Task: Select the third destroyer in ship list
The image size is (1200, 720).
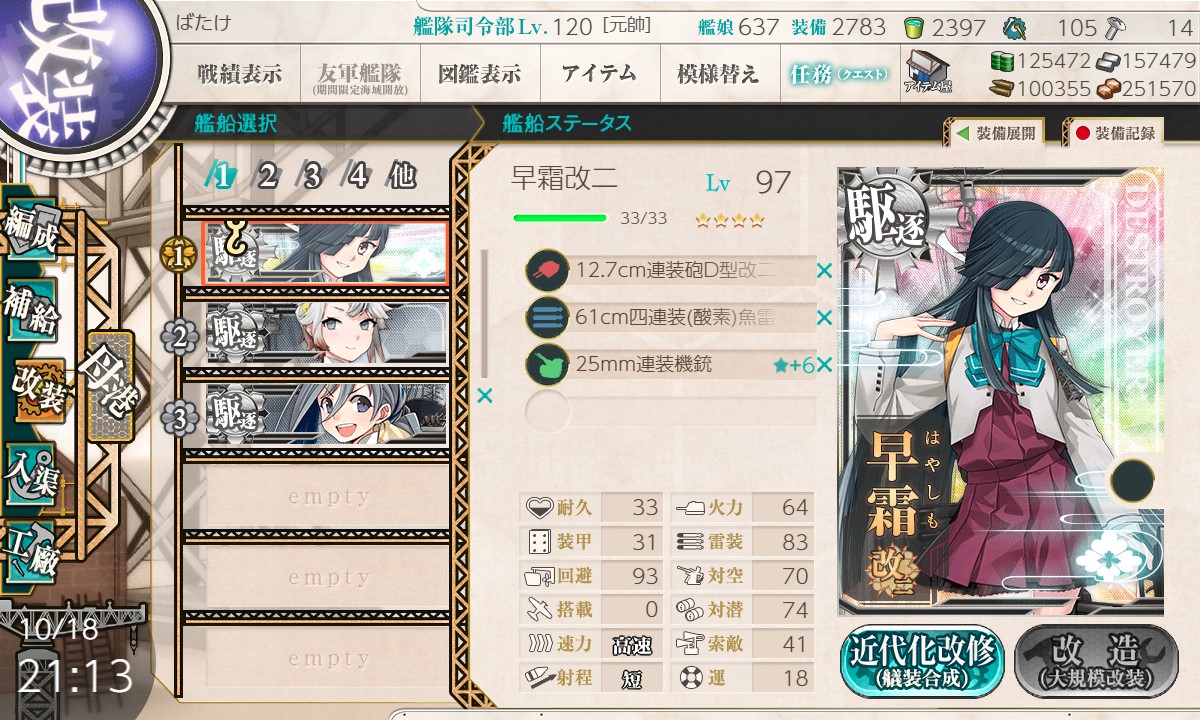Action: [x=326, y=415]
